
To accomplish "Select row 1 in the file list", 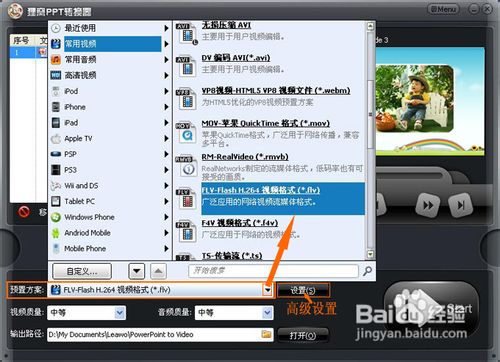I will 29,52.
